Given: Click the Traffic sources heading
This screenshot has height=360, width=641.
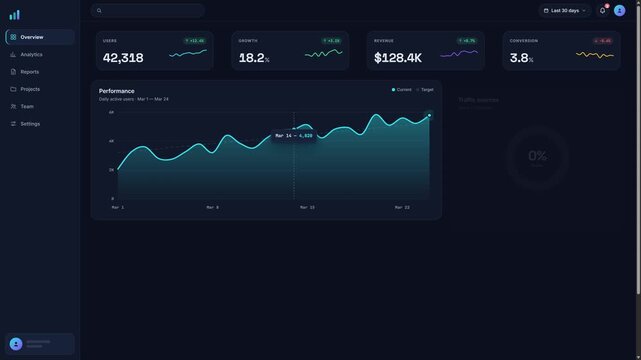Looking at the screenshot, I should [x=478, y=100].
